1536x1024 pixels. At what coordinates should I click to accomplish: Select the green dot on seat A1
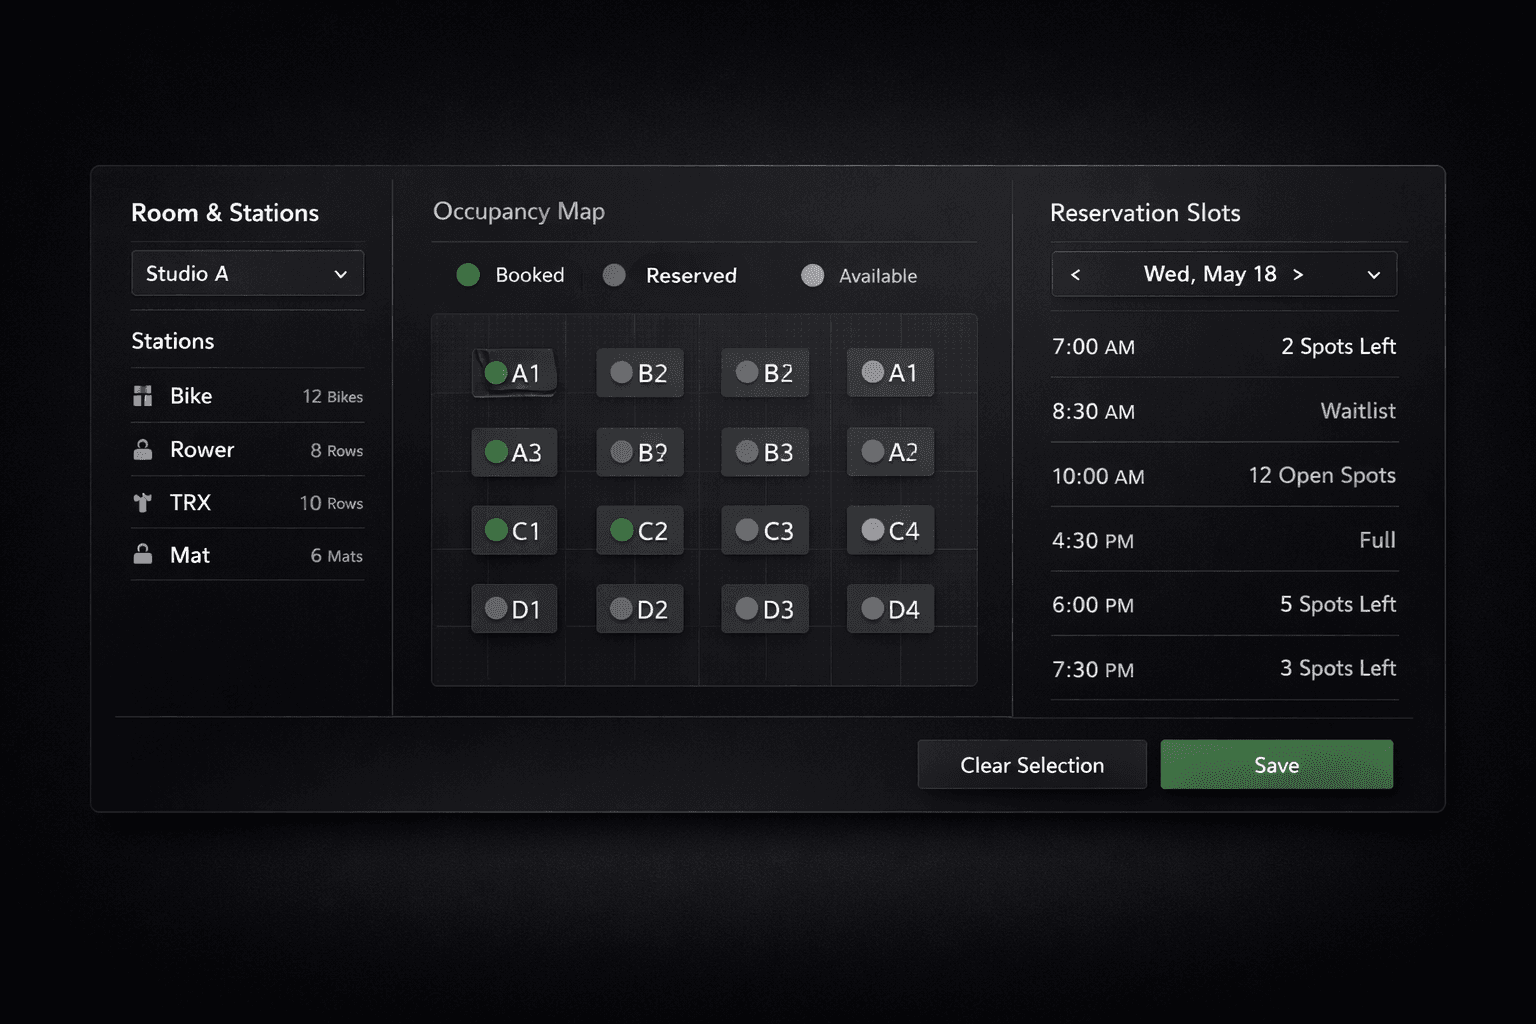coord(494,372)
